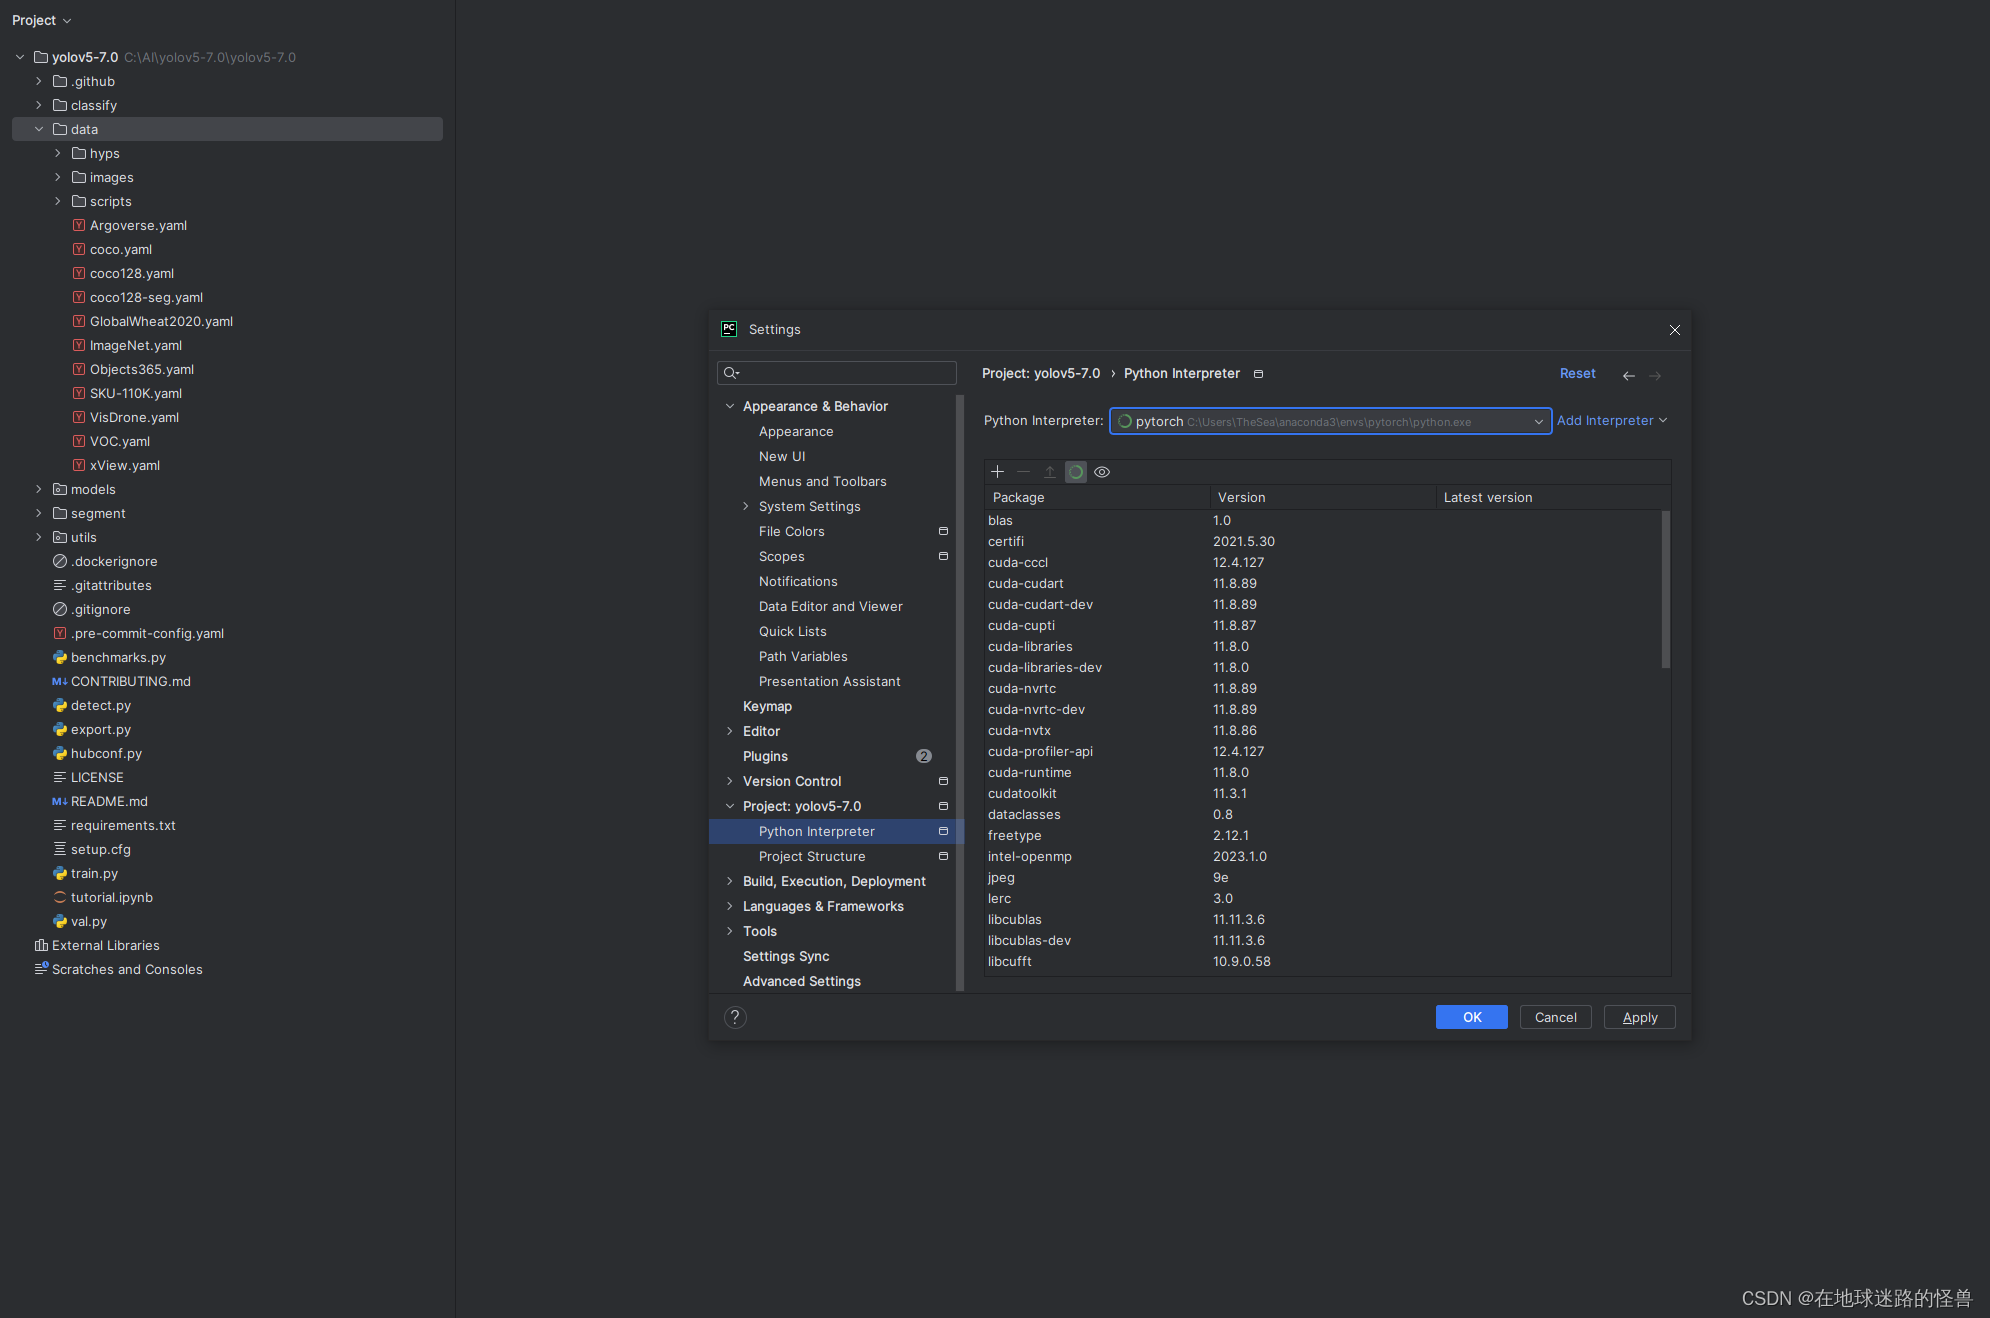This screenshot has width=1990, height=1318.
Task: Click the models folder icon
Action: 60,489
